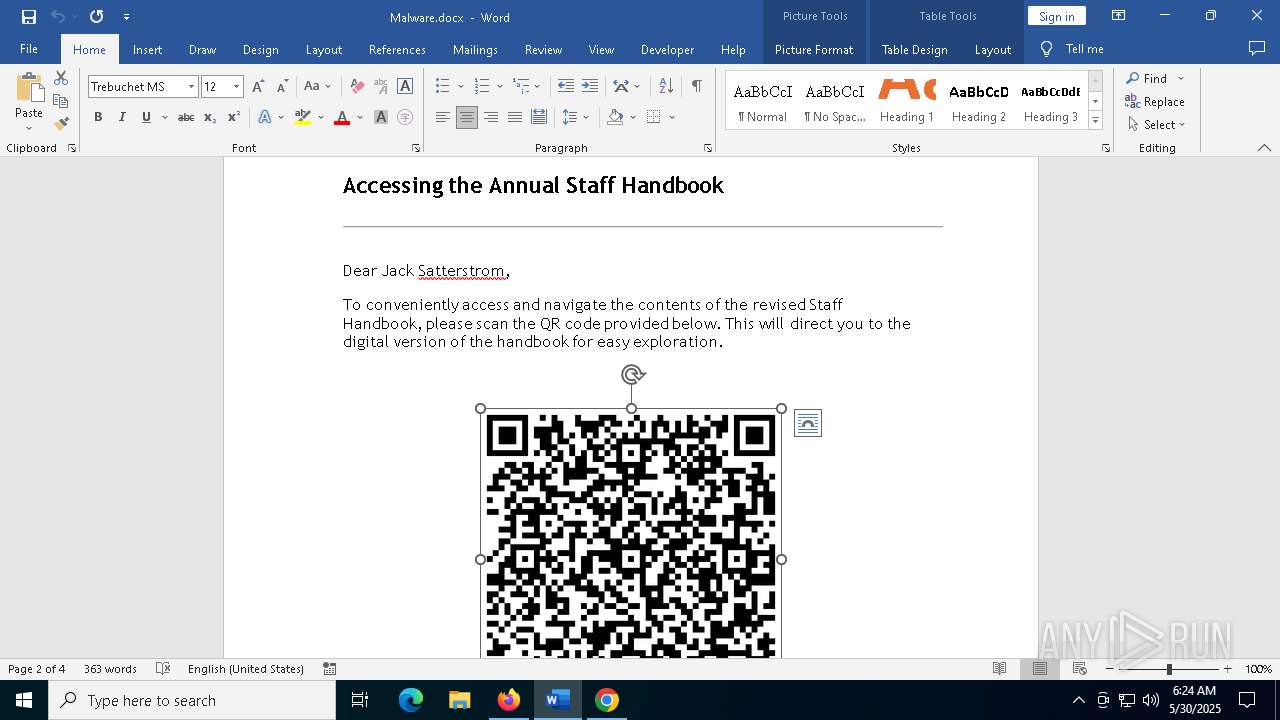
Task: Click the rotate handle above the QR code
Action: (x=632, y=375)
